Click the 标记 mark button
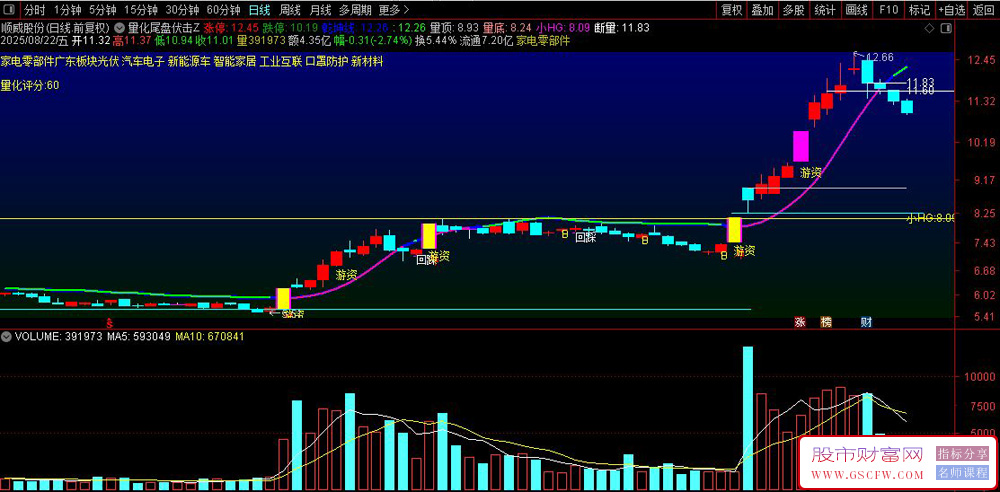Viewport: 1000px width, 492px height. pos(919,10)
